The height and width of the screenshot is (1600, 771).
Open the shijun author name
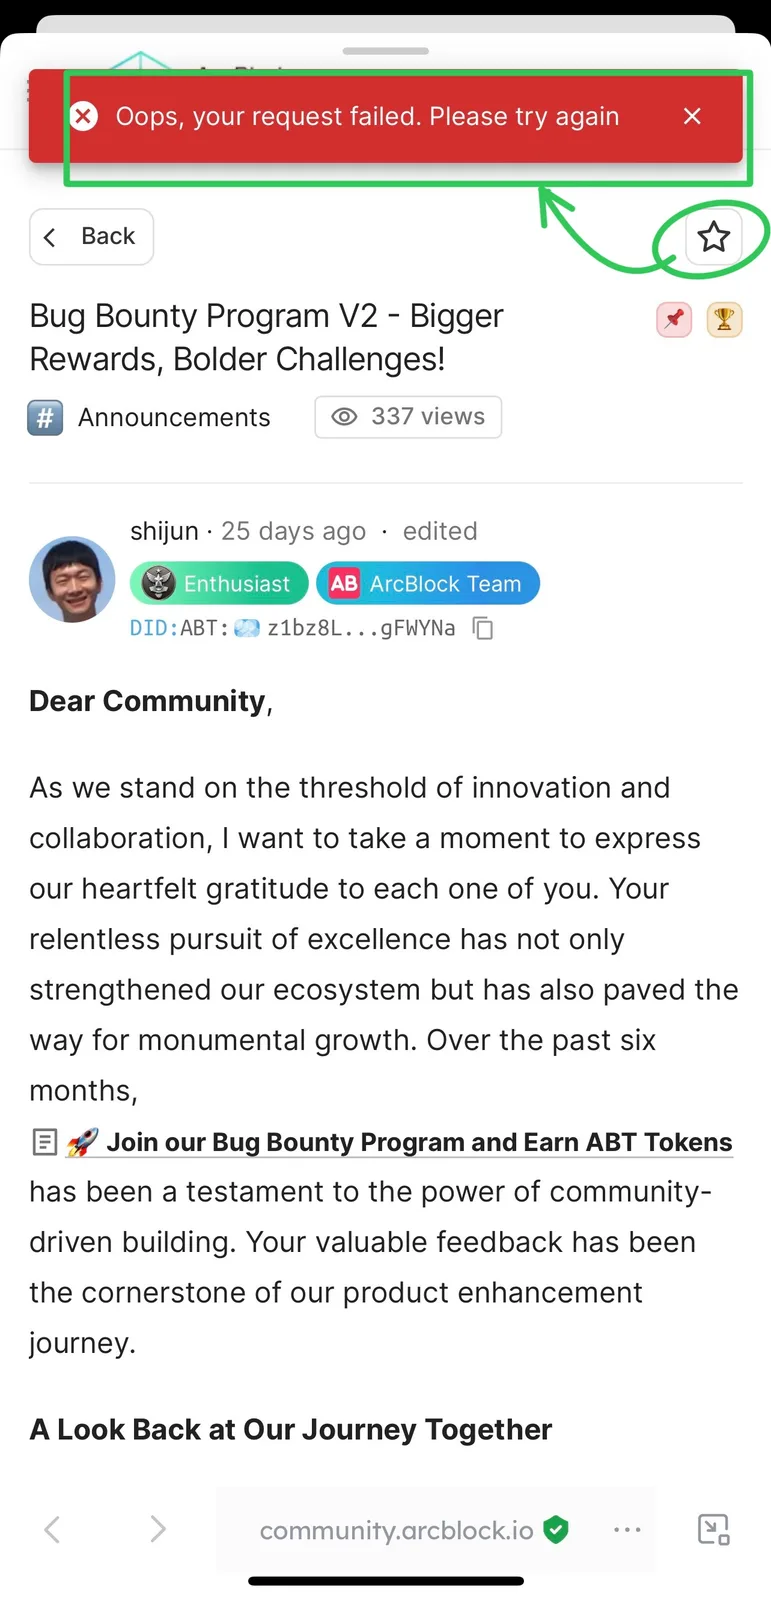coord(164,531)
